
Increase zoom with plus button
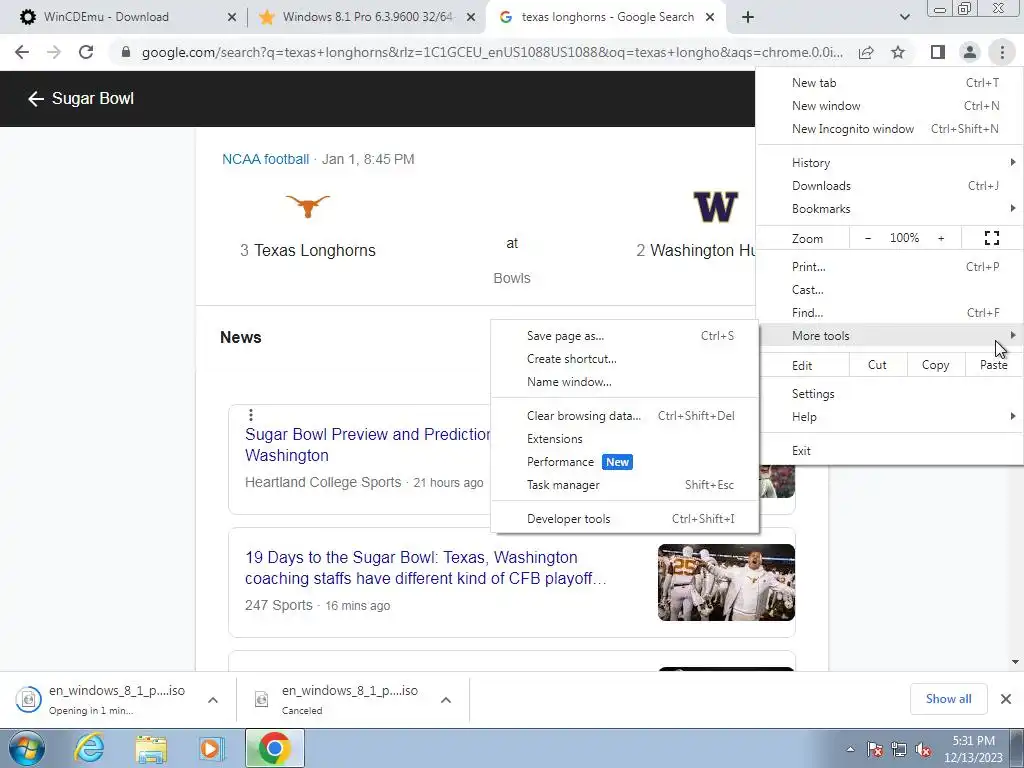(941, 238)
